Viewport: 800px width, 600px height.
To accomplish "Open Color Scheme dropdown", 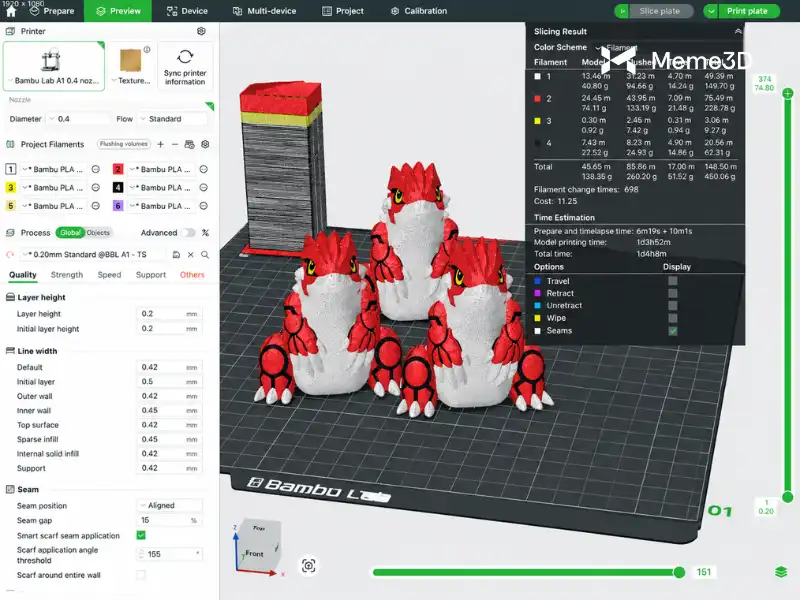I will pos(617,47).
